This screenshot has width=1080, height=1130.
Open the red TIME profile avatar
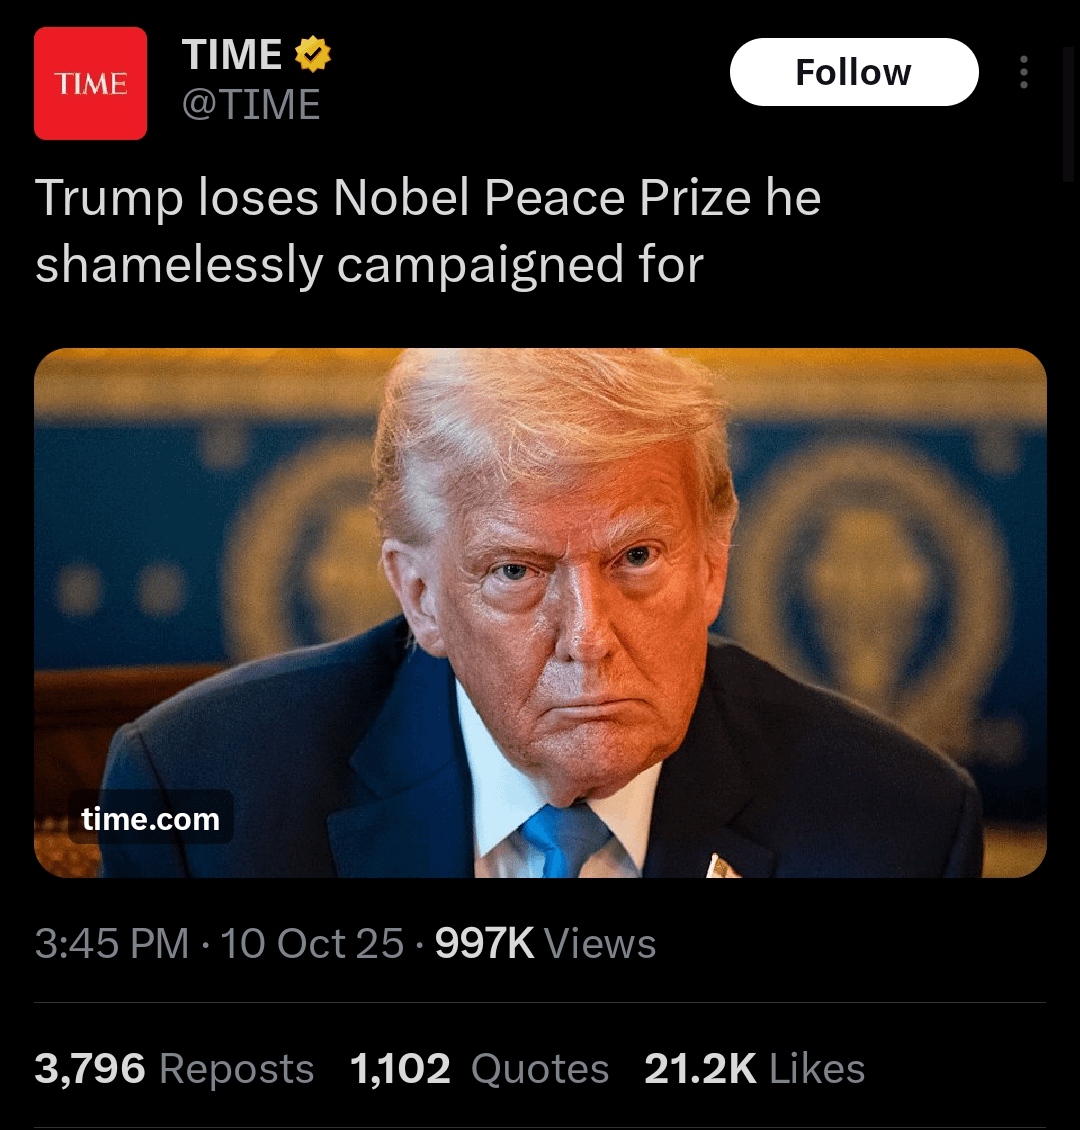point(90,83)
